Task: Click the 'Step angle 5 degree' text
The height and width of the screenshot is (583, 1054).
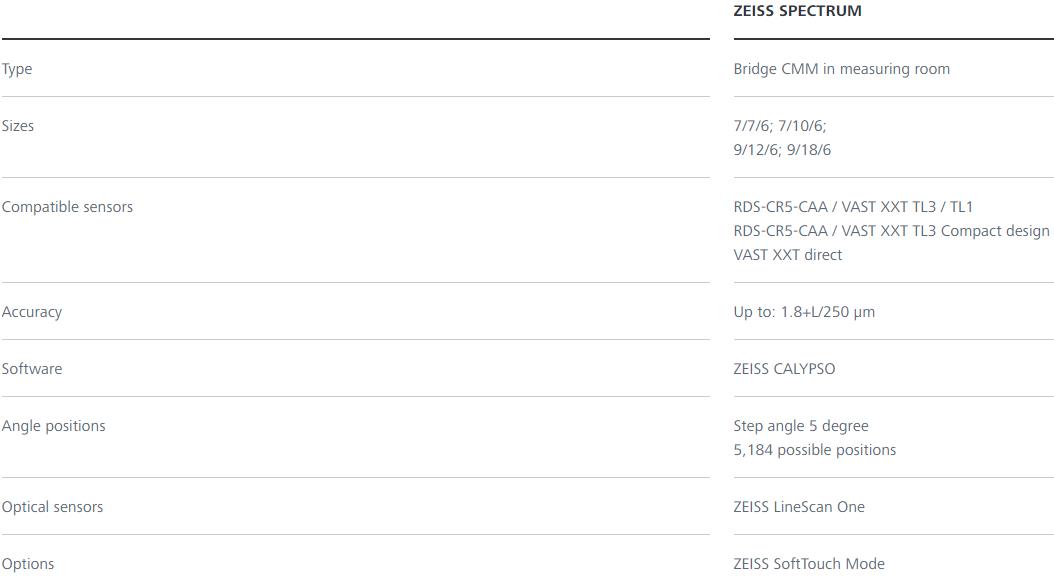Action: point(800,426)
